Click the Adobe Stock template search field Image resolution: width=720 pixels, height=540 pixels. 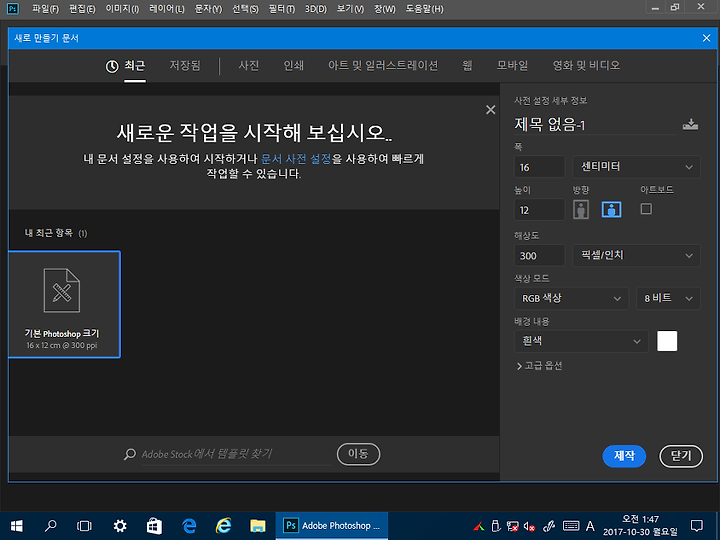click(236, 454)
